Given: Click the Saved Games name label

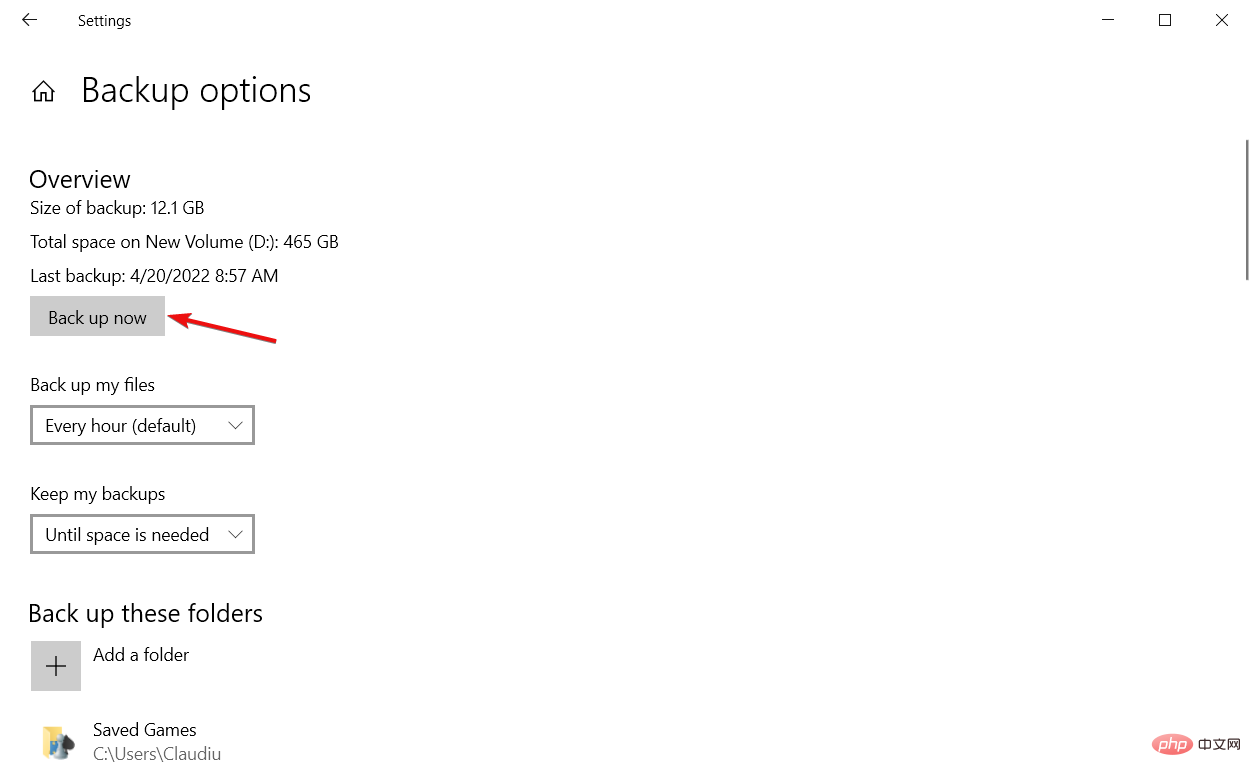Looking at the screenshot, I should pos(144,730).
